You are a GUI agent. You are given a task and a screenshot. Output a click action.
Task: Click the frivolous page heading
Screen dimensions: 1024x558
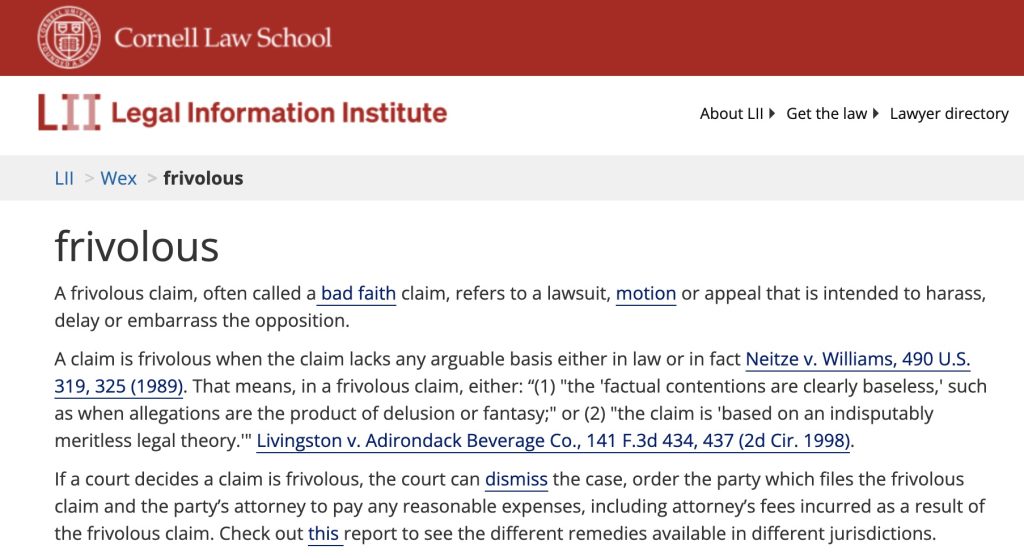(x=137, y=246)
